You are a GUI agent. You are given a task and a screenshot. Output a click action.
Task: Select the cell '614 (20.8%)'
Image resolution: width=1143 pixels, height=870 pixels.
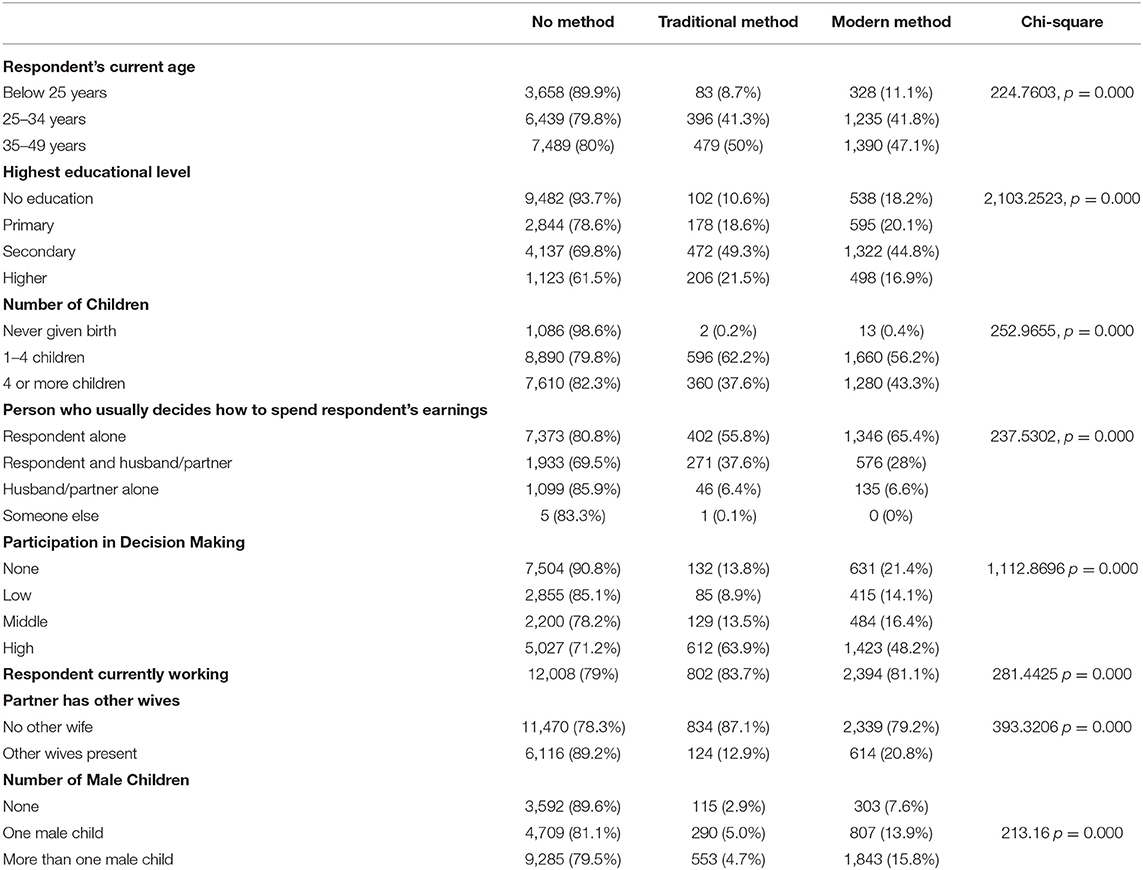point(892,753)
